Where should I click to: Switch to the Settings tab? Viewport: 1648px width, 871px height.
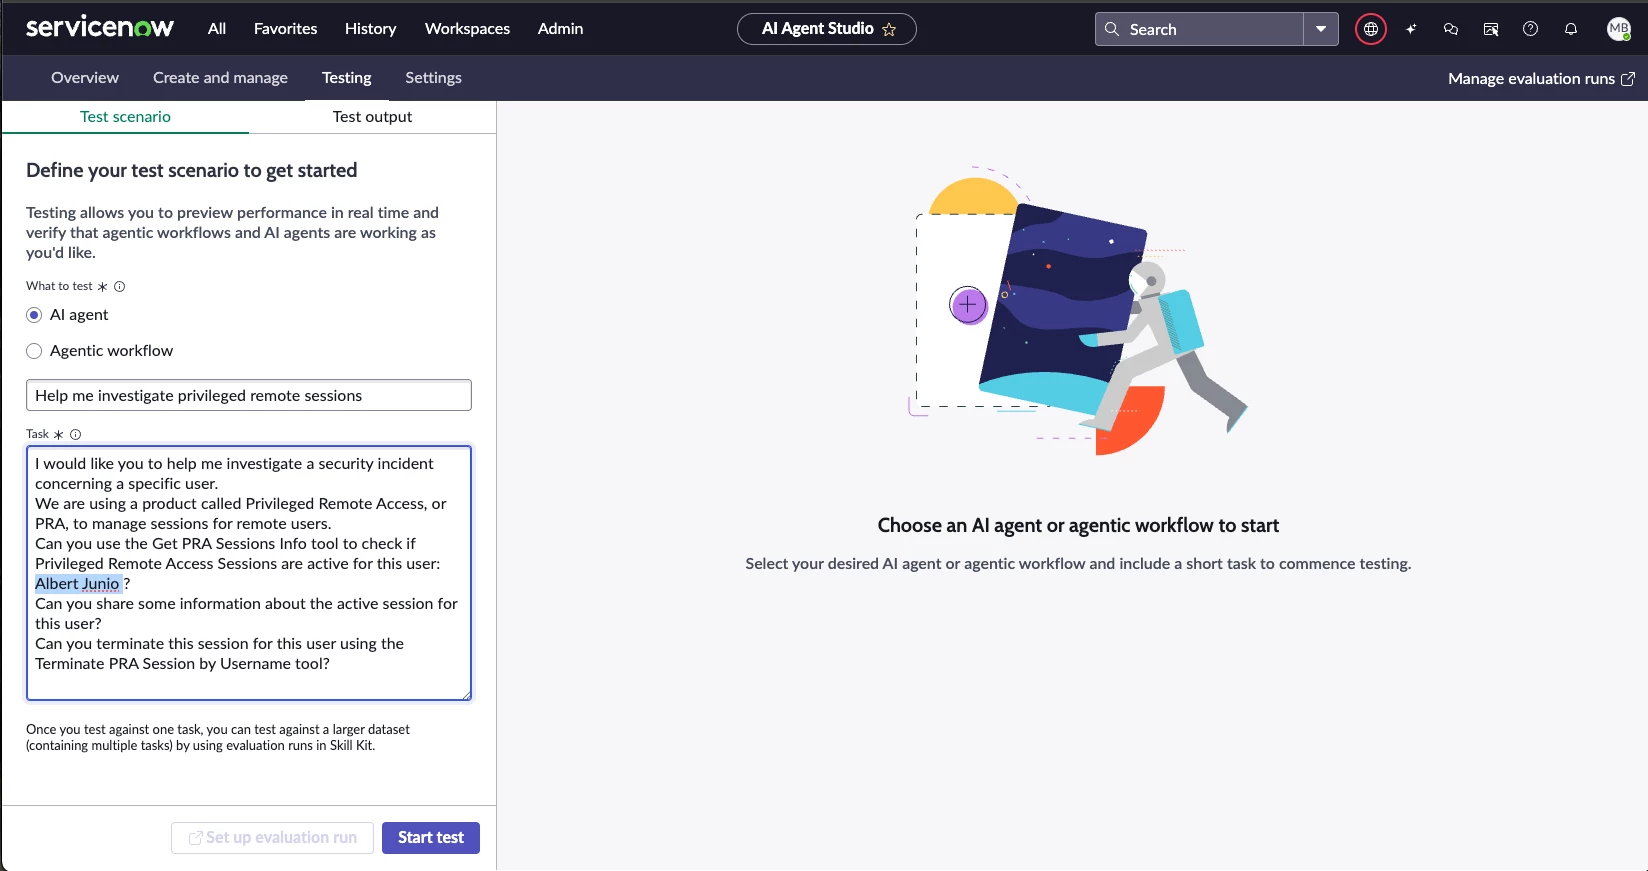433,78
